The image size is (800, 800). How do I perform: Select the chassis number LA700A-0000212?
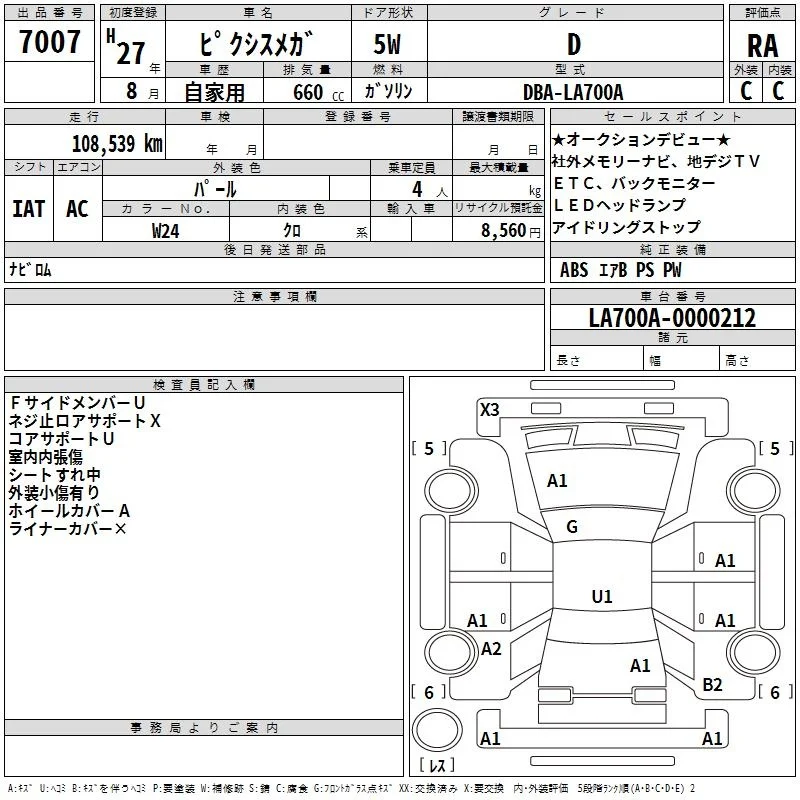pyautogui.click(x=672, y=318)
